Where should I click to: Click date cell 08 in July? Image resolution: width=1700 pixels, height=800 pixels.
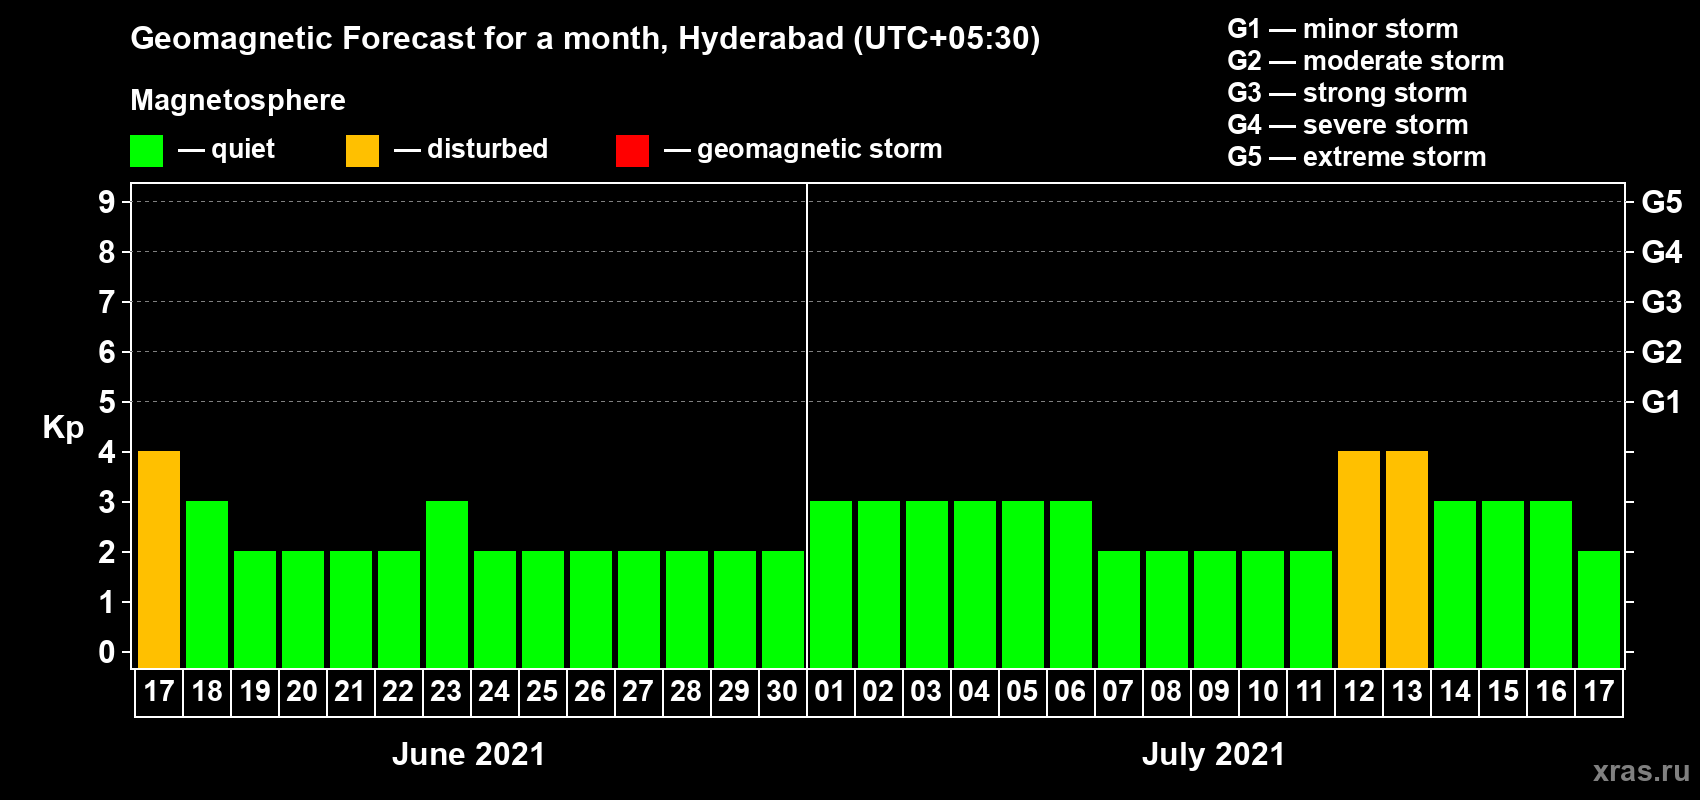[1166, 692]
